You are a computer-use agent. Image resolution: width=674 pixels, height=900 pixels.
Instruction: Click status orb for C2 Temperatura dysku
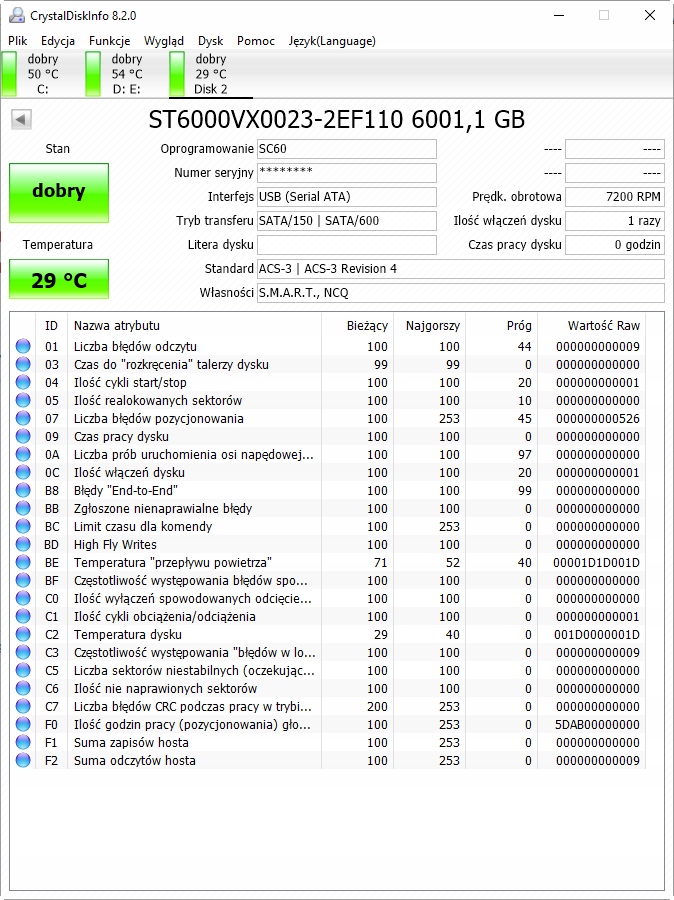point(23,634)
